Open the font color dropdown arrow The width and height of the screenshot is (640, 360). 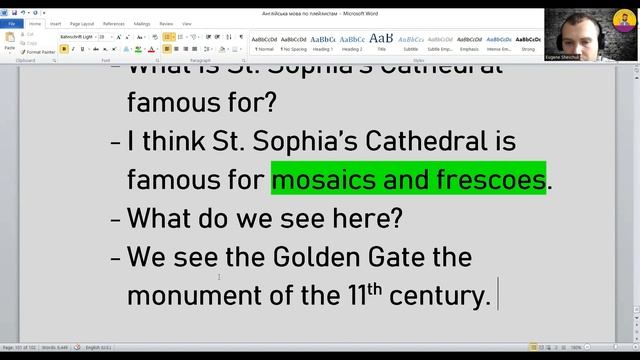click(157, 49)
